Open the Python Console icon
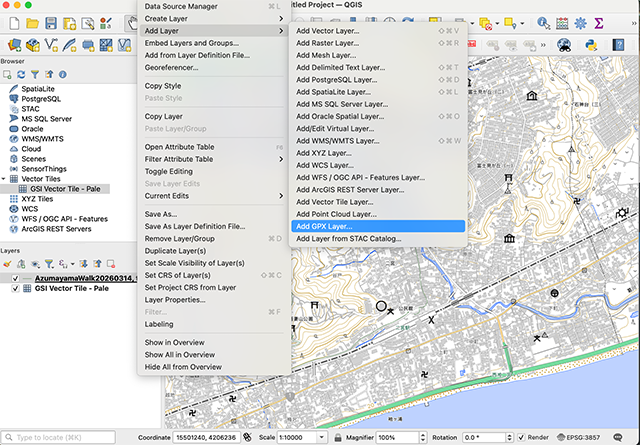The image size is (640, 445). click(591, 45)
